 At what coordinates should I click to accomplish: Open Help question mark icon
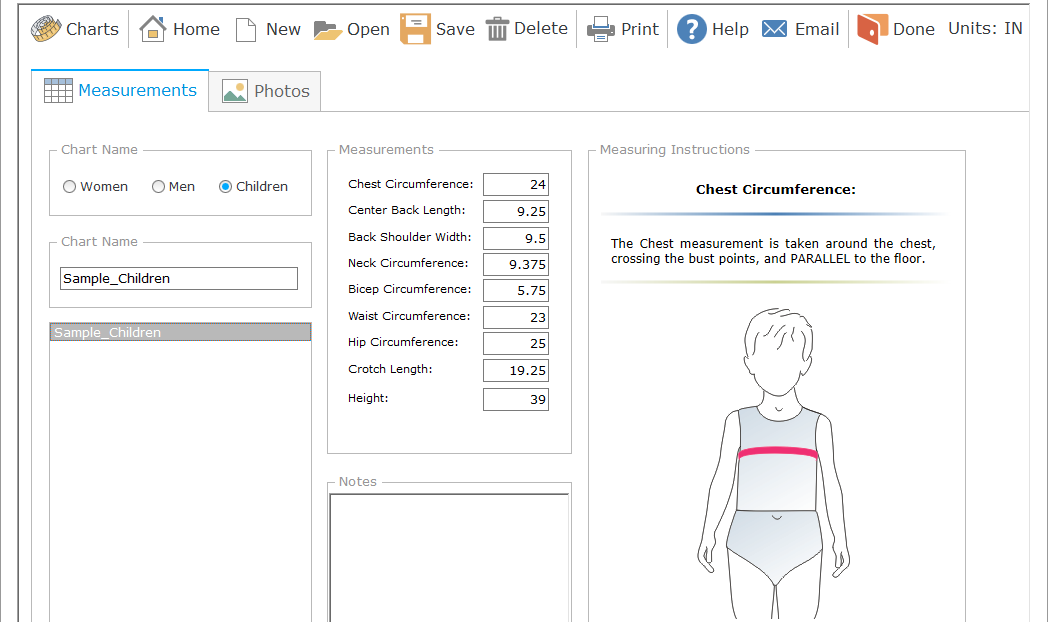pos(691,29)
